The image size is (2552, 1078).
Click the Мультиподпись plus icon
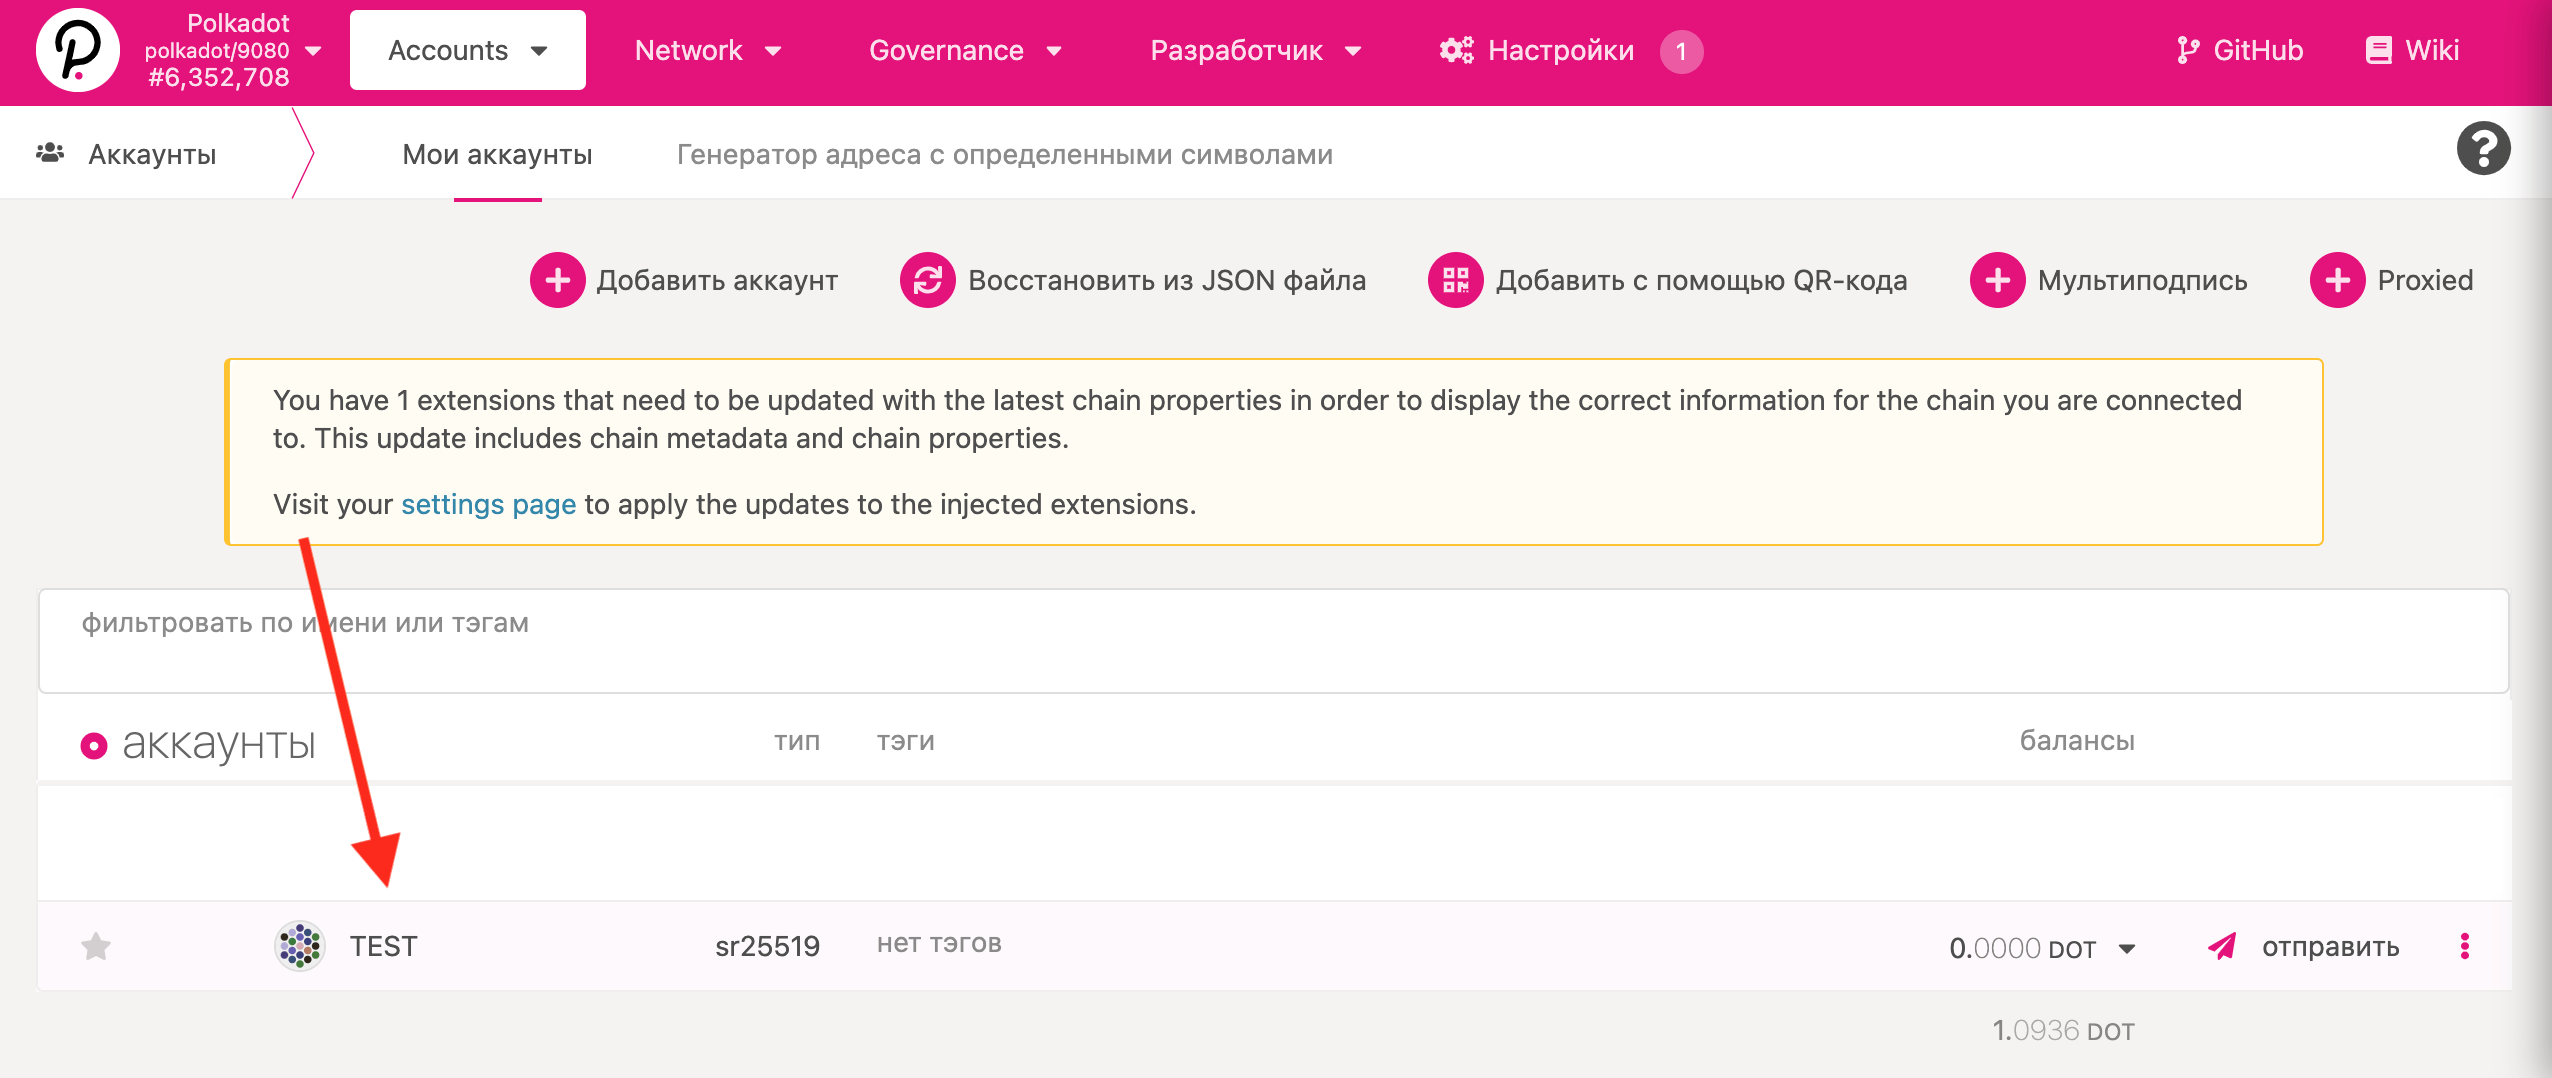tap(1997, 280)
